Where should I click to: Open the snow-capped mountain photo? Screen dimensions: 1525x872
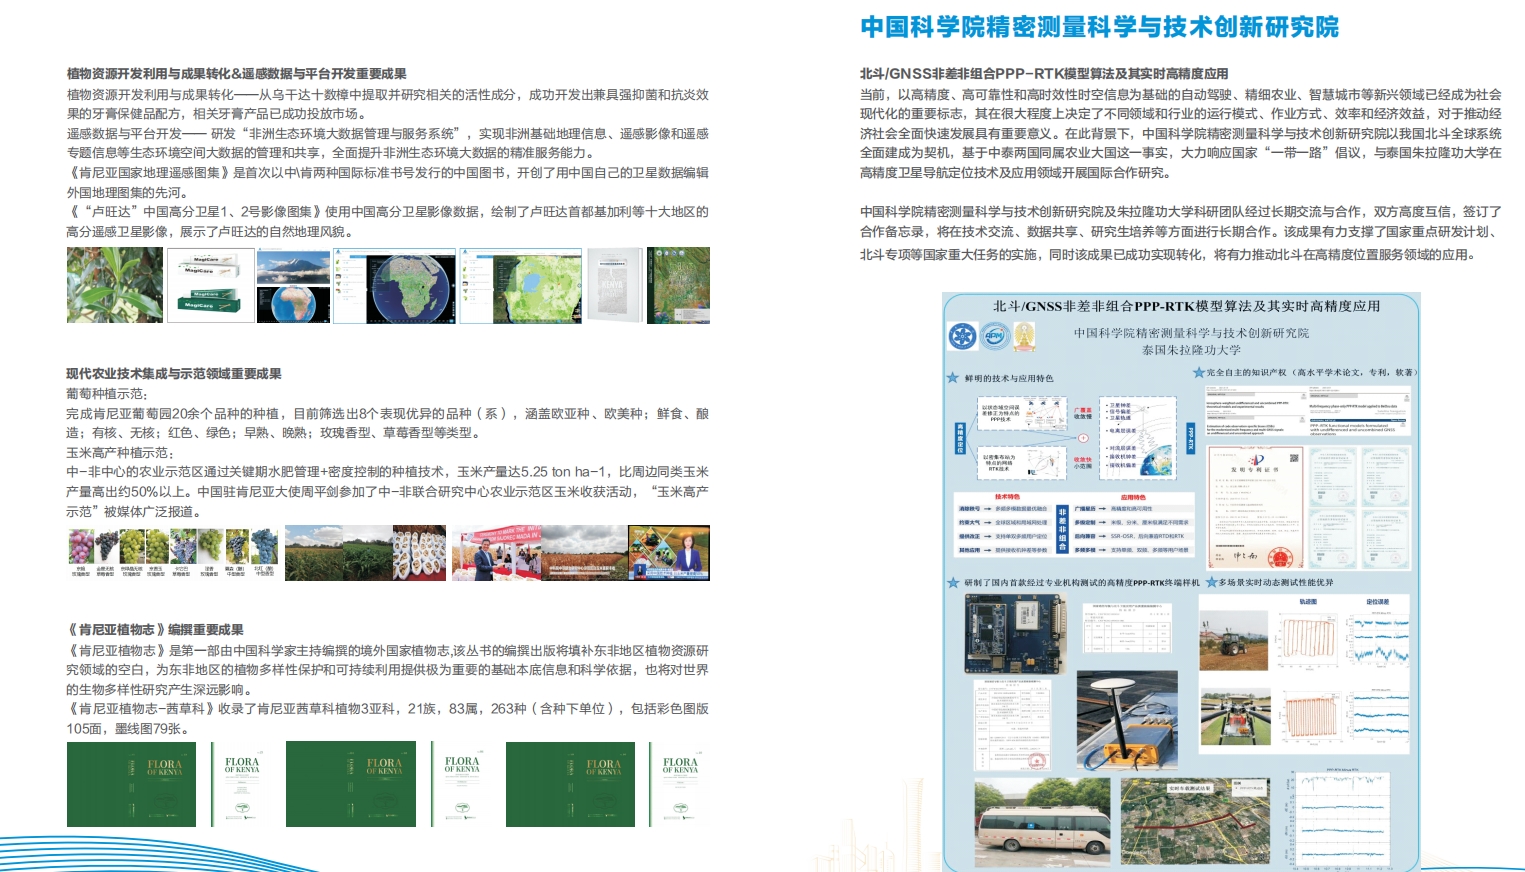293,266
